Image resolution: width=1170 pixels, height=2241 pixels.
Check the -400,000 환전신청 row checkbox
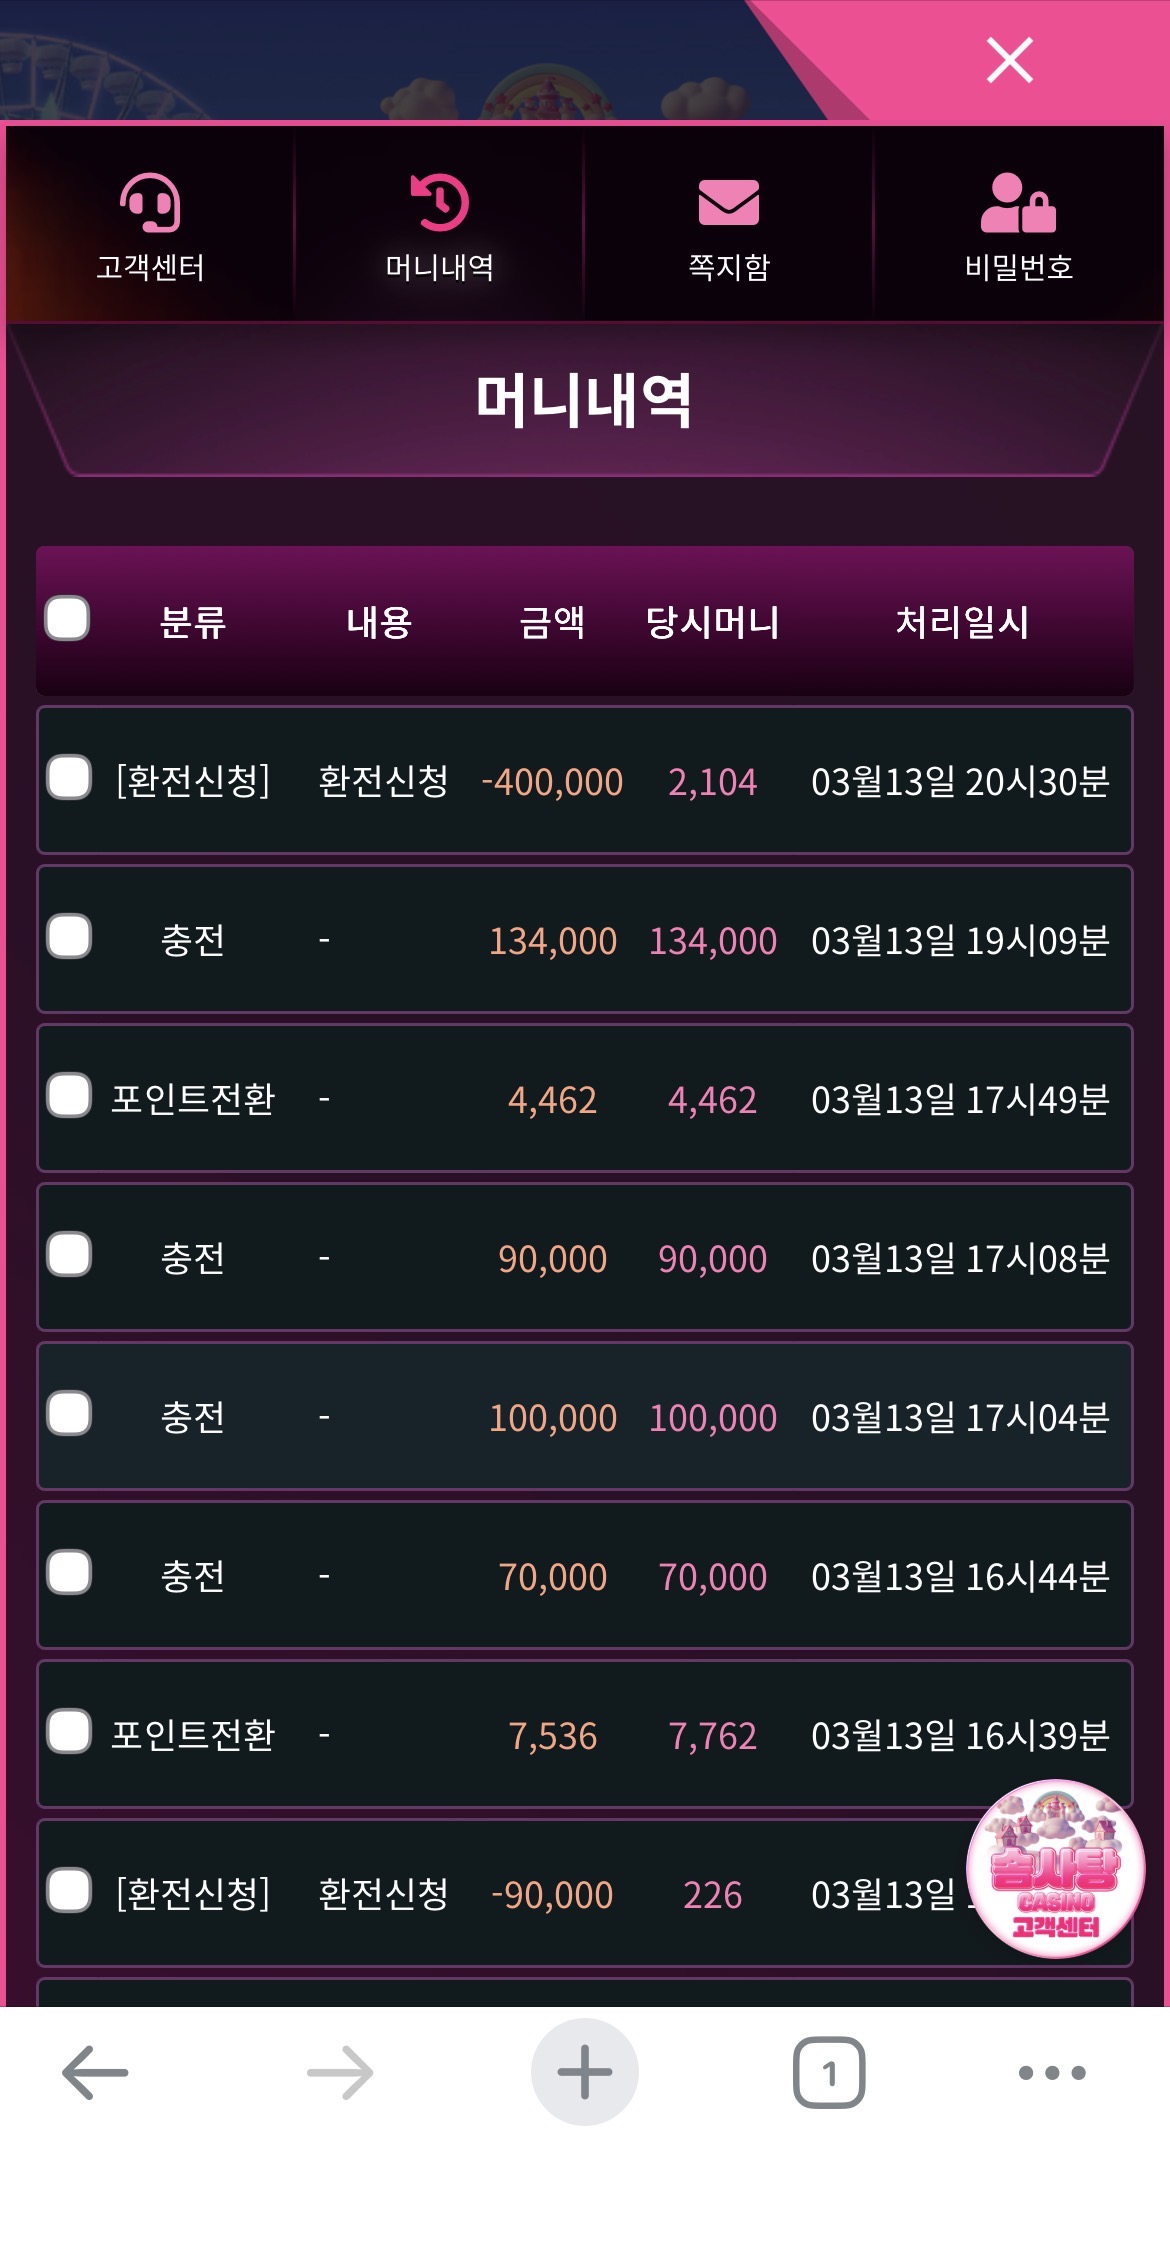point(69,778)
